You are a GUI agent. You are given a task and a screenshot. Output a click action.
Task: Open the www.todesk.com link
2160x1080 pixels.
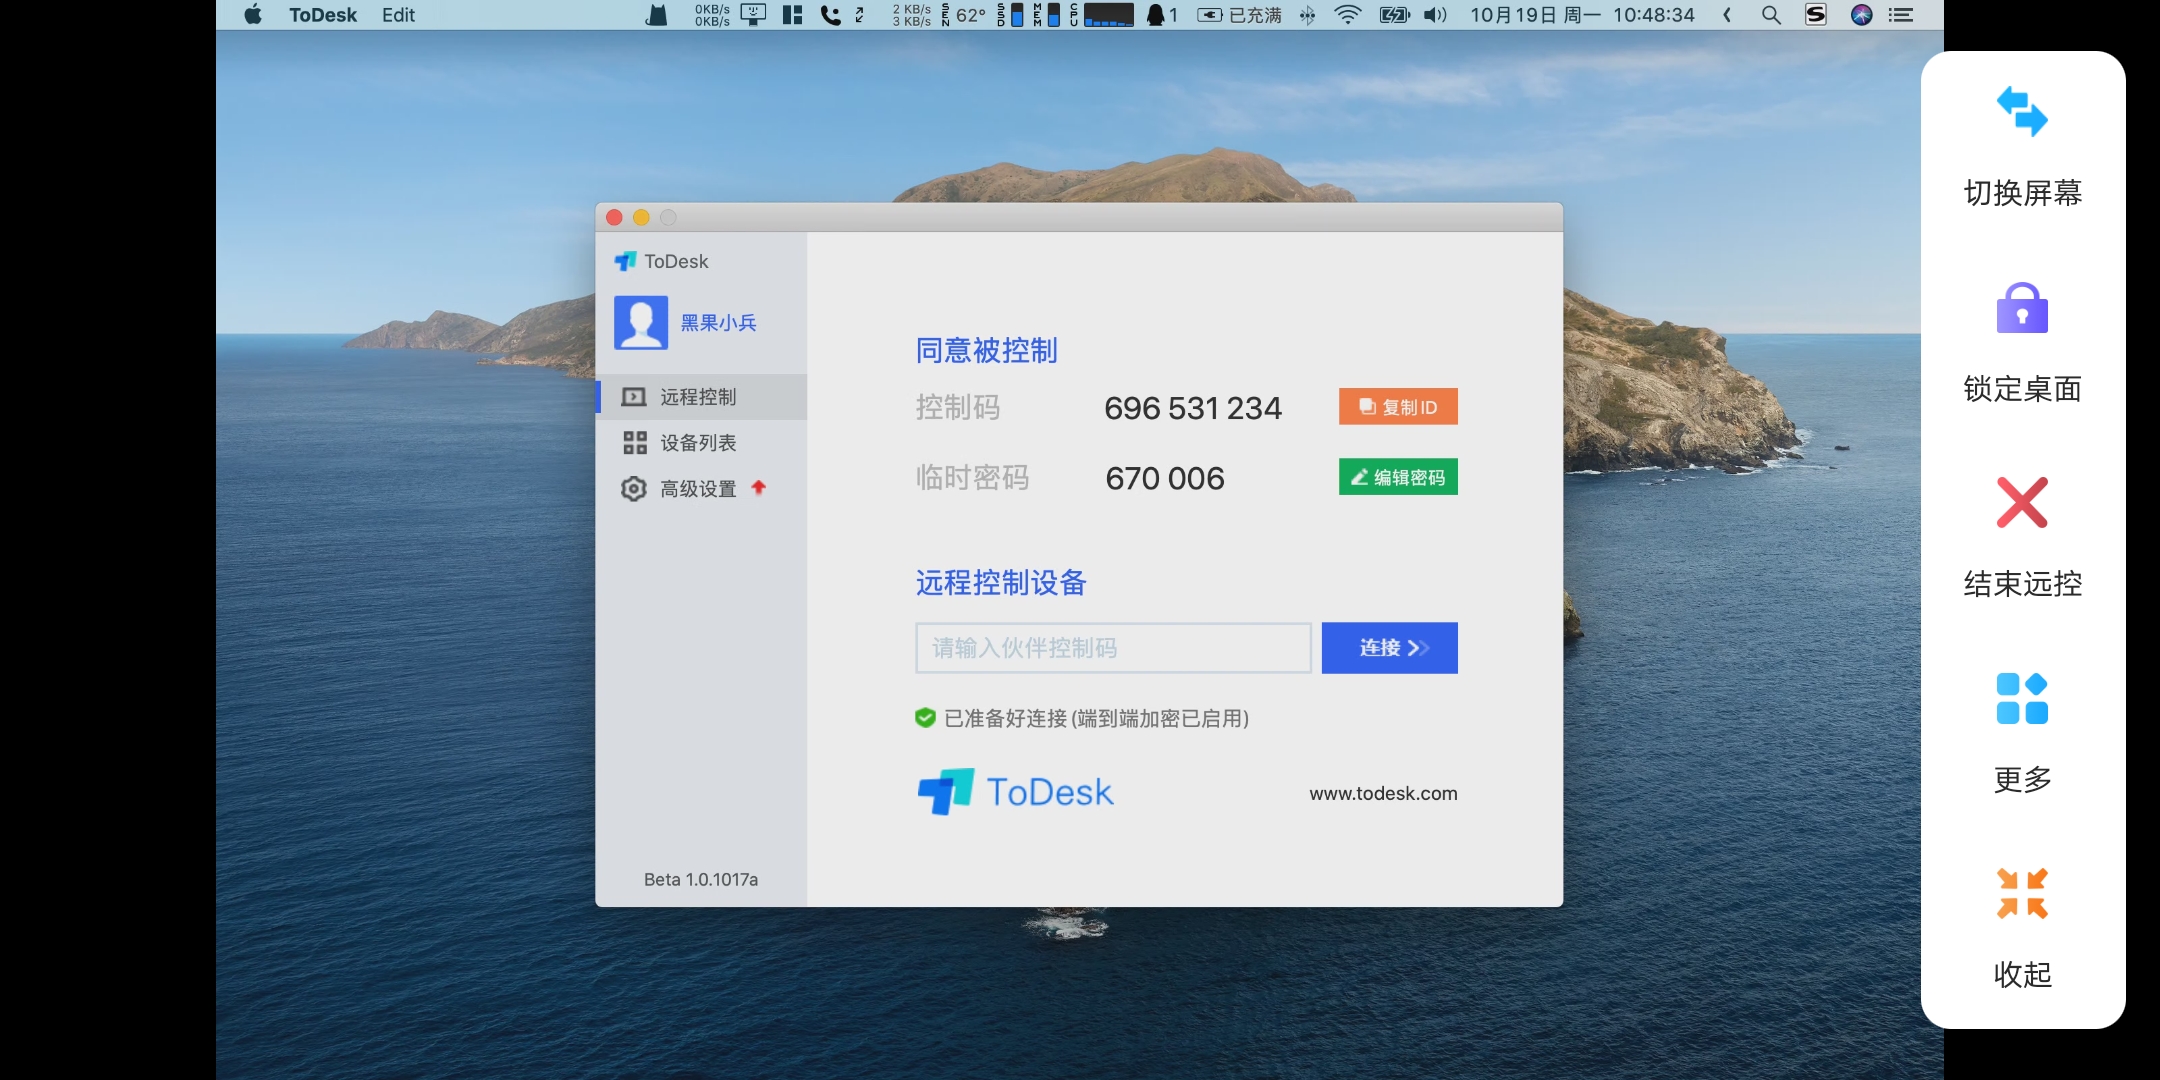[1383, 793]
